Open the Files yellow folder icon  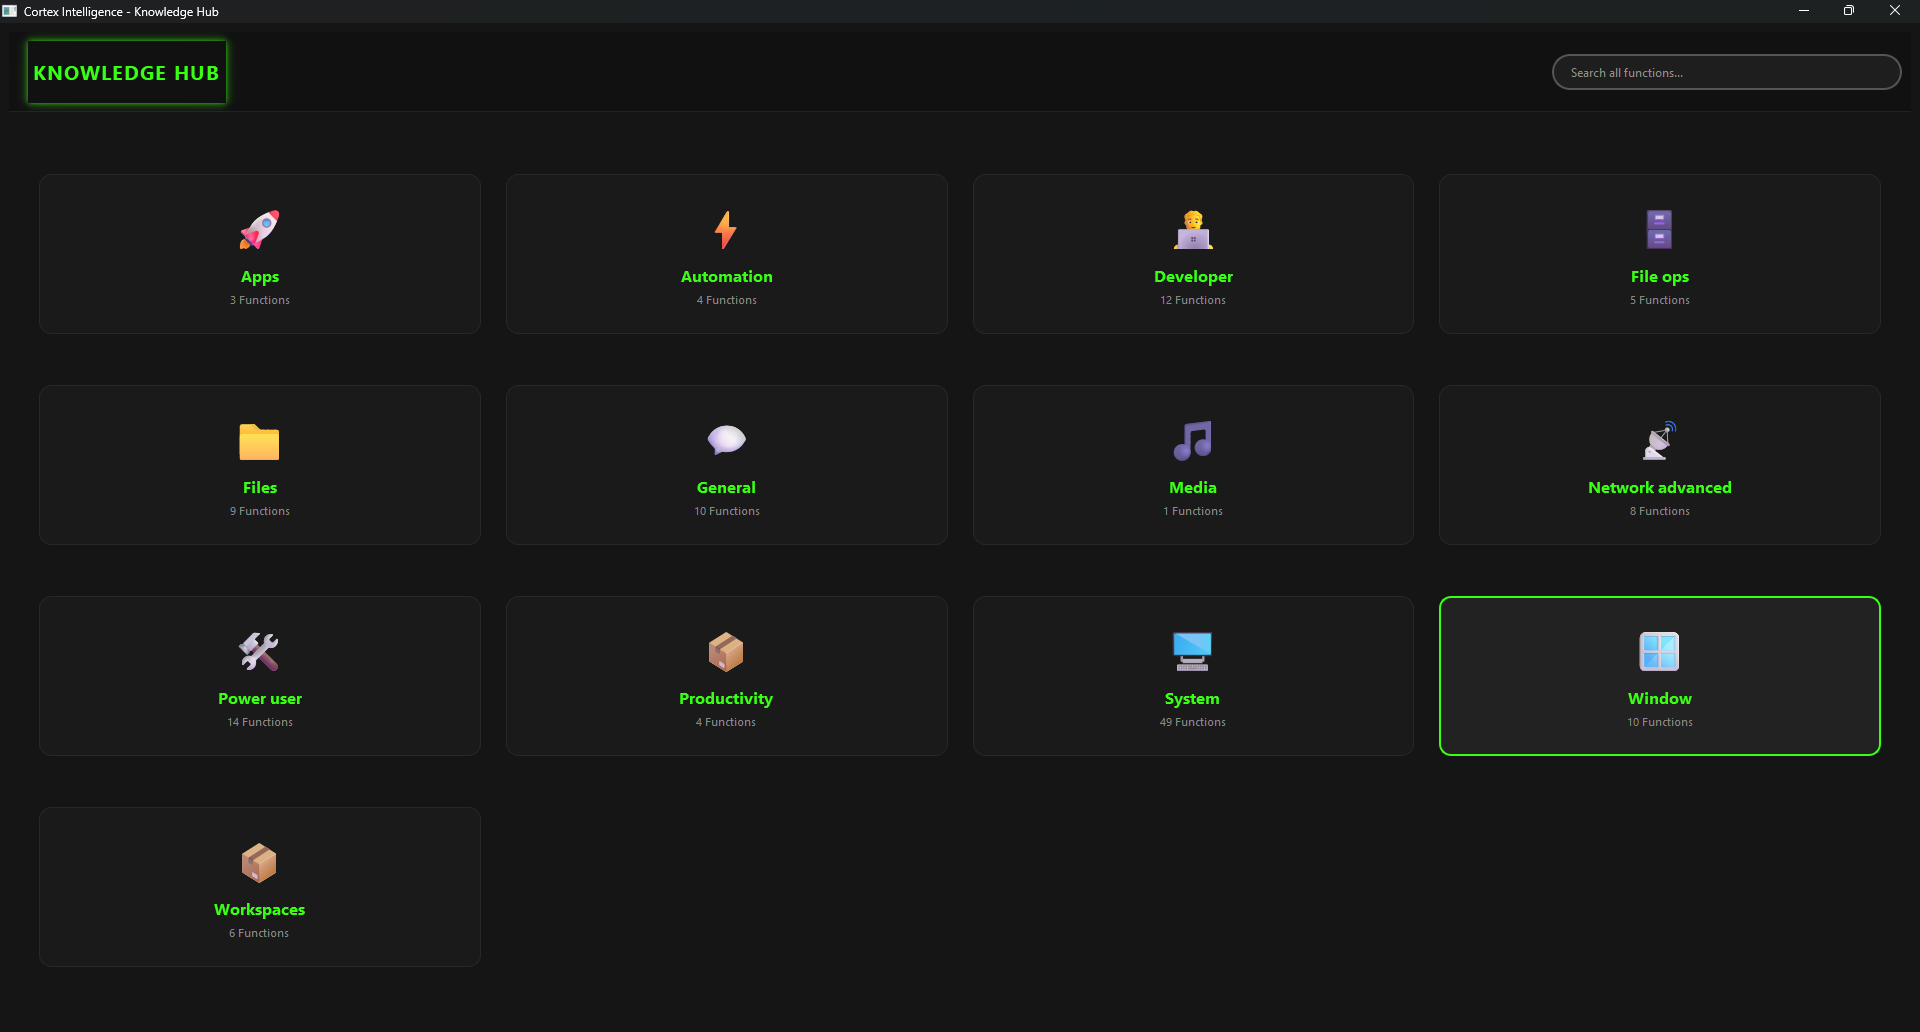pos(259,441)
